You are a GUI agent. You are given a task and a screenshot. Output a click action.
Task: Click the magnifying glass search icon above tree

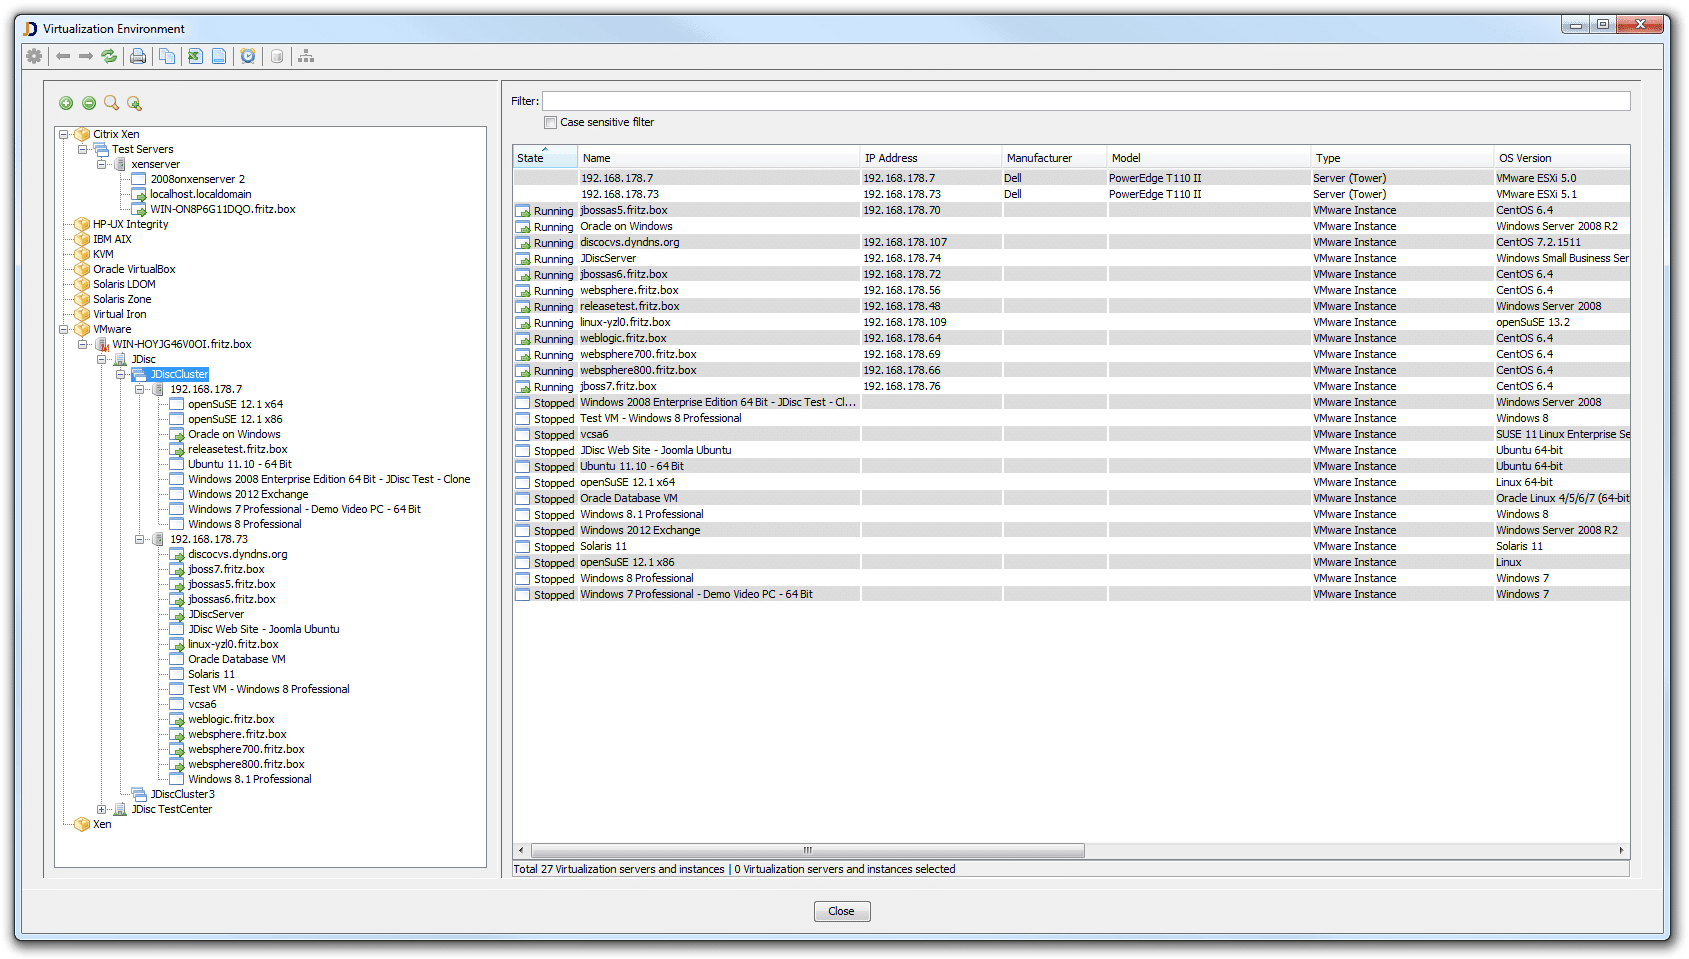112,103
